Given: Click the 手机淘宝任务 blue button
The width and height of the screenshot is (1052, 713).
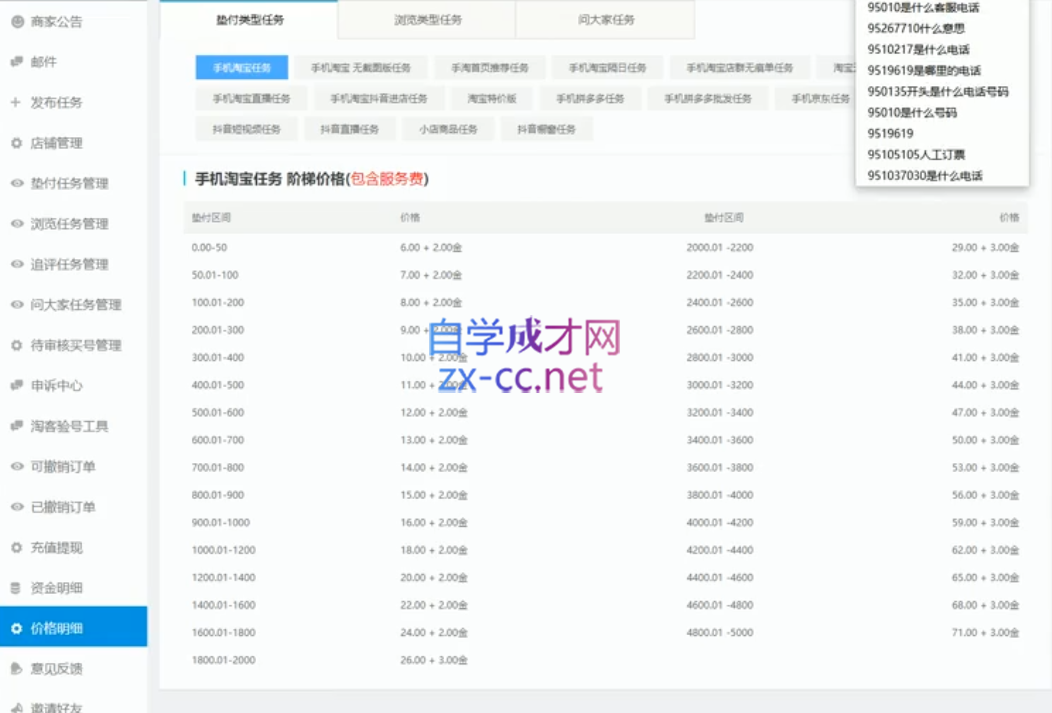Looking at the screenshot, I should [242, 68].
